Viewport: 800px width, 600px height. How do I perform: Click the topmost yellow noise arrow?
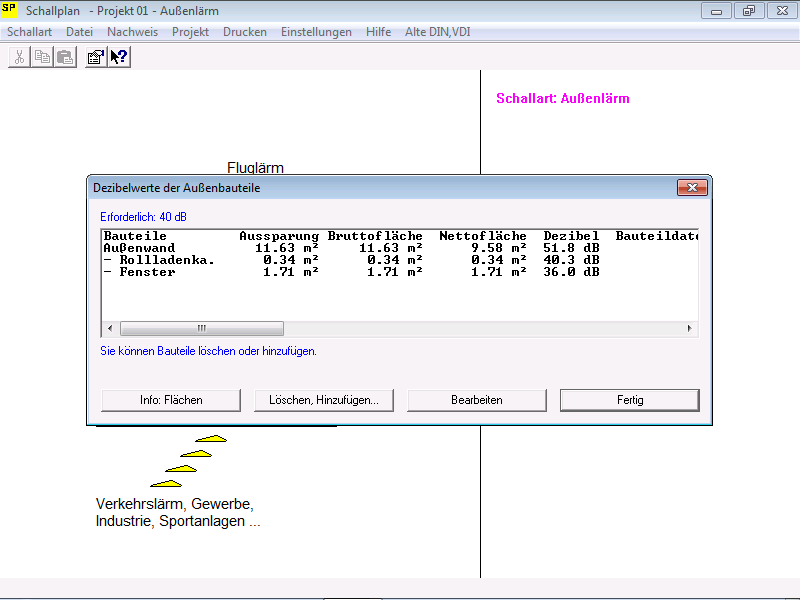pos(211,438)
